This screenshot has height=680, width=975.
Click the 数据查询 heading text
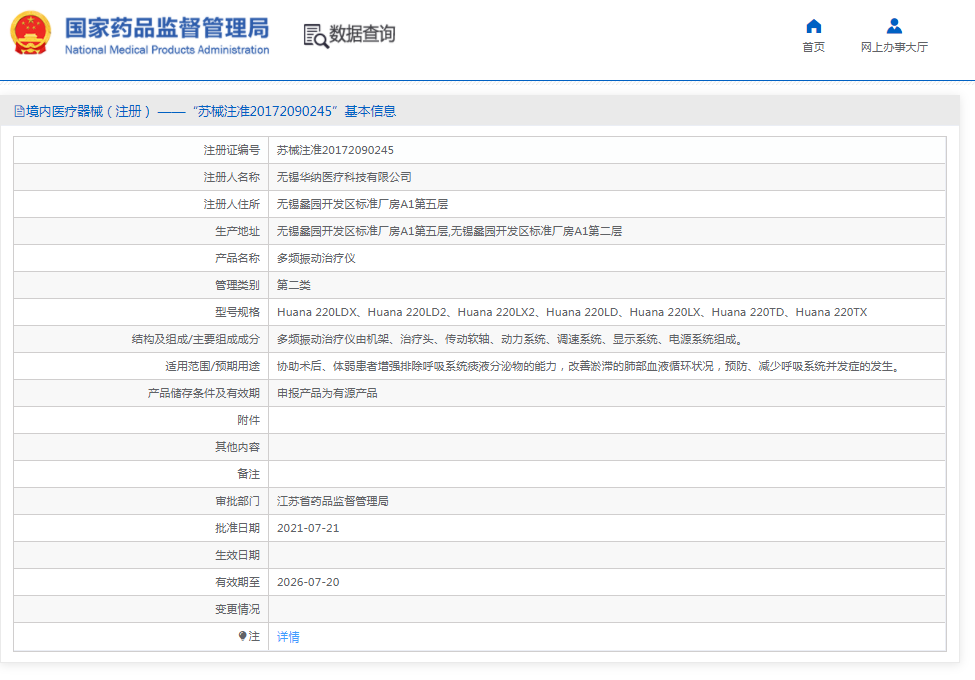pyautogui.click(x=362, y=35)
